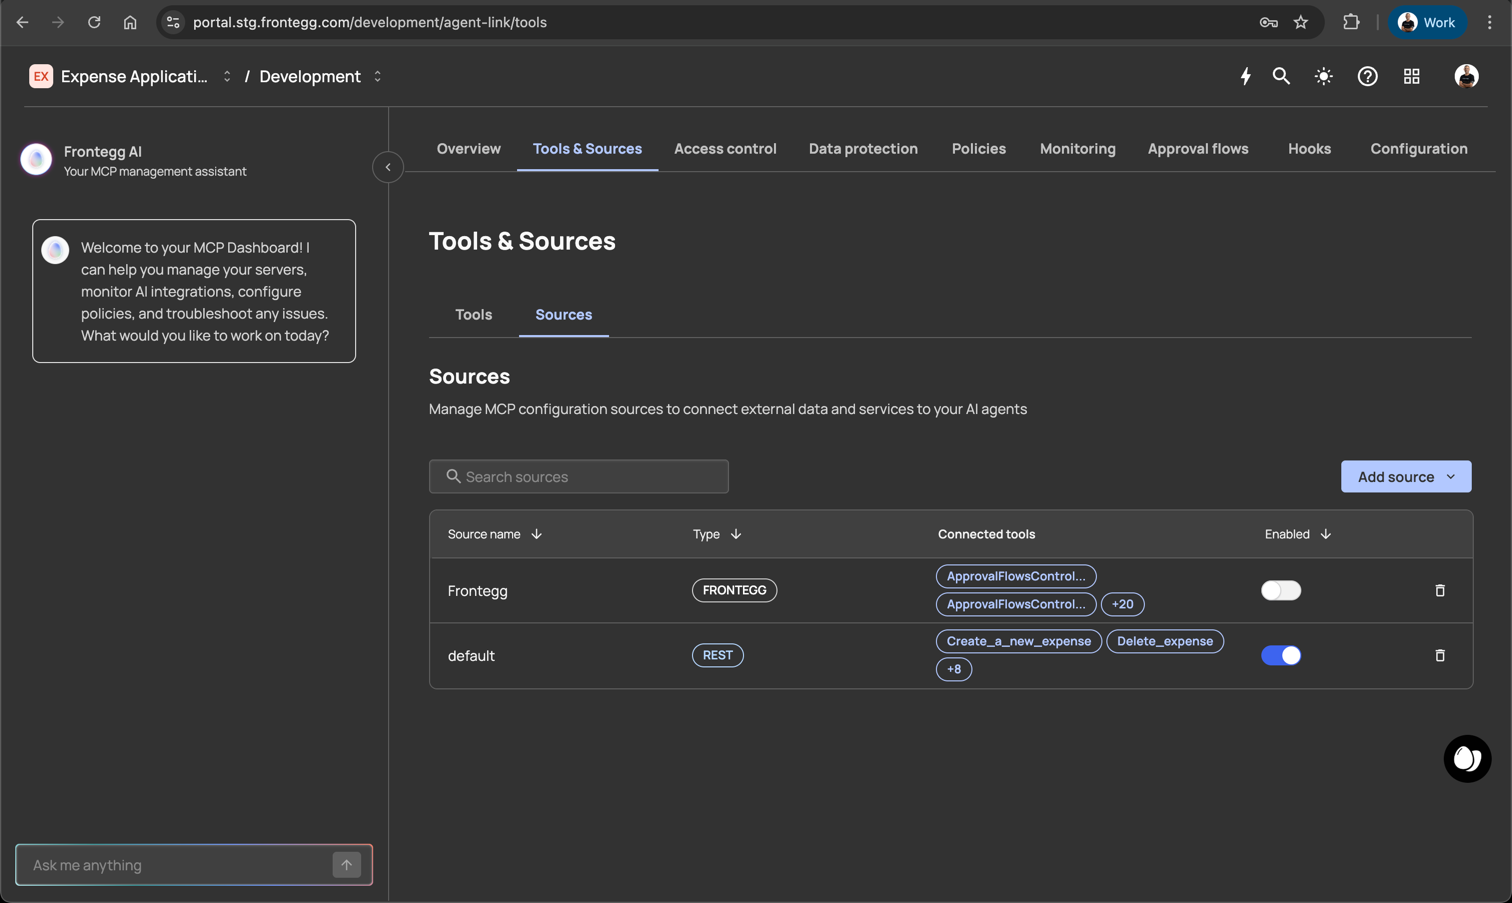Show the +20 more connected tools
The width and height of the screenshot is (1512, 903).
pos(1122,604)
